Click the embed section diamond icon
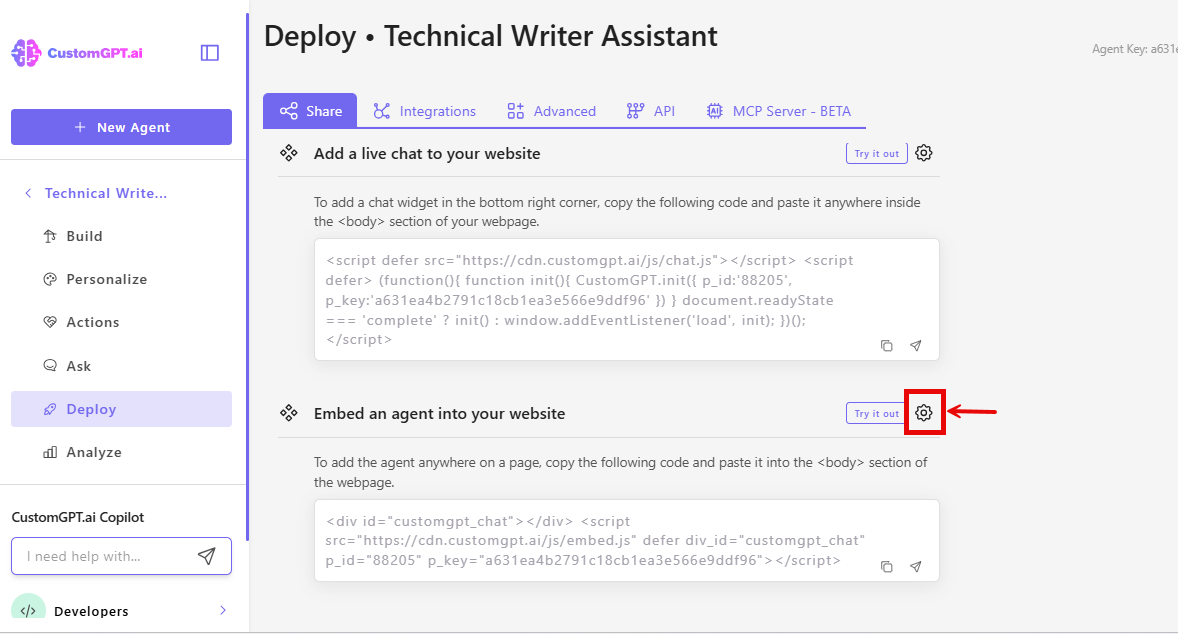This screenshot has height=634, width=1178. pyautogui.click(x=288, y=413)
